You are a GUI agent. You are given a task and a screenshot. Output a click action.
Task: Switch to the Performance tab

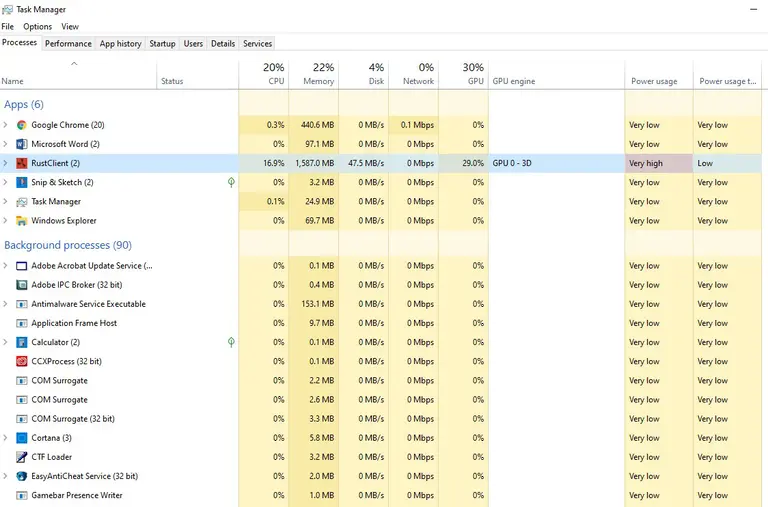click(x=68, y=44)
